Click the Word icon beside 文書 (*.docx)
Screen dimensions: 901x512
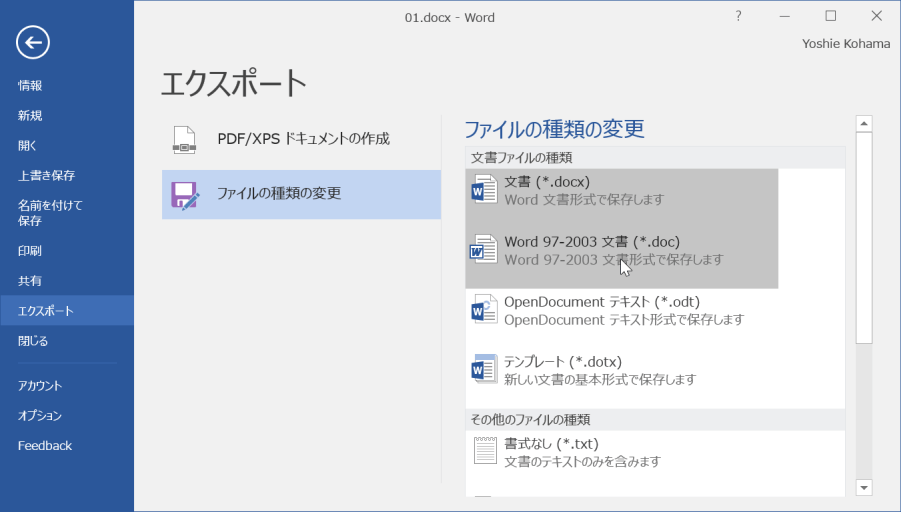[x=484, y=190]
